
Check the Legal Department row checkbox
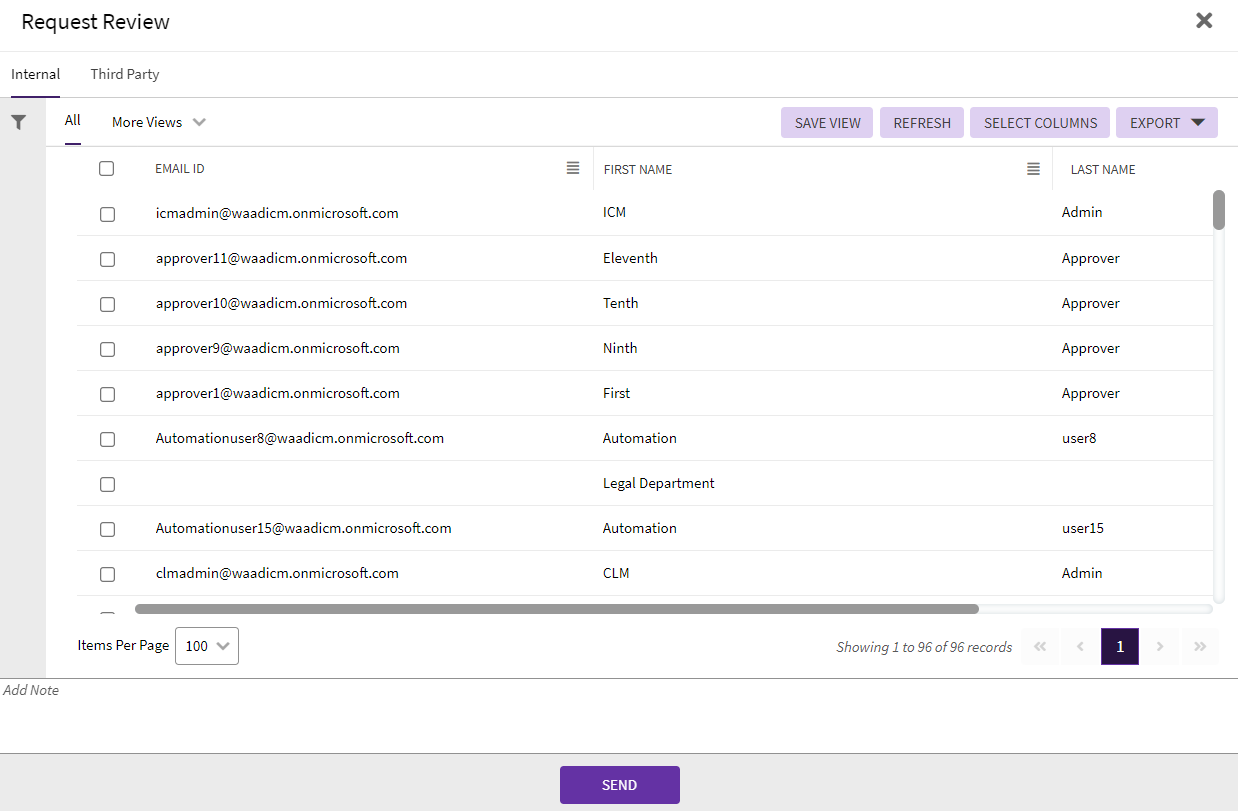click(107, 484)
